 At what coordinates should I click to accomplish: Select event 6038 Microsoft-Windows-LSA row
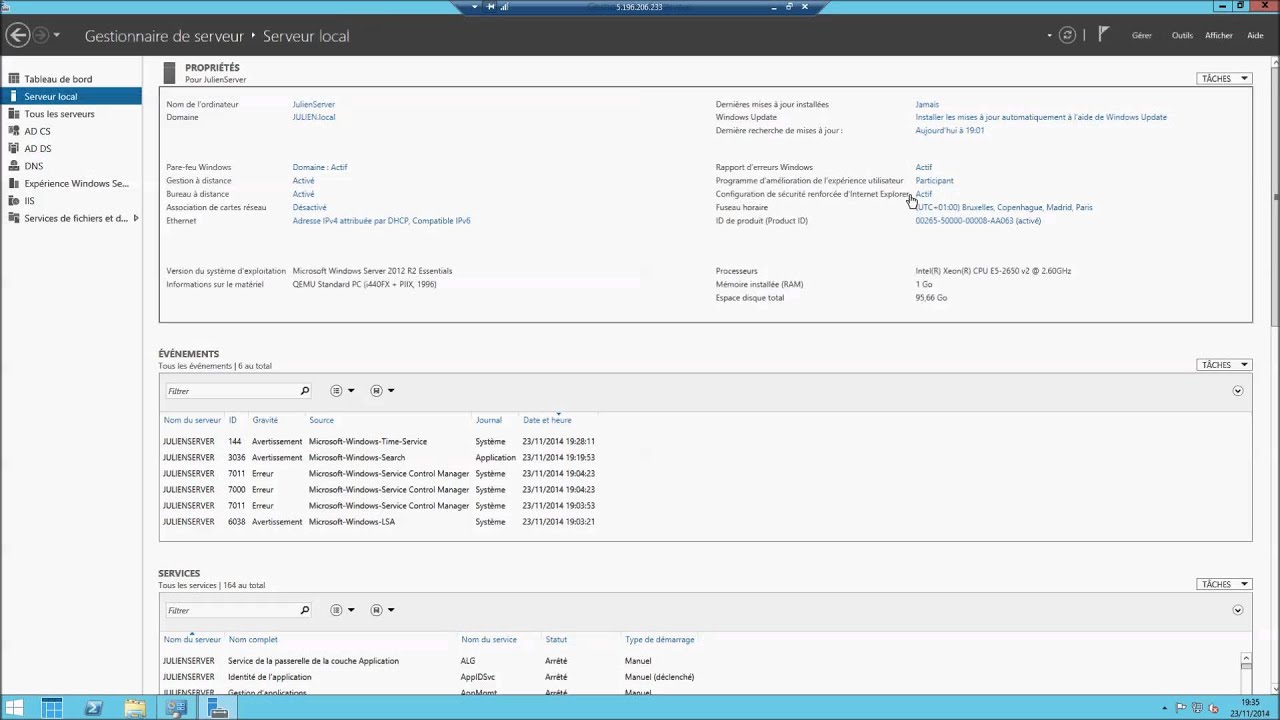click(x=380, y=522)
